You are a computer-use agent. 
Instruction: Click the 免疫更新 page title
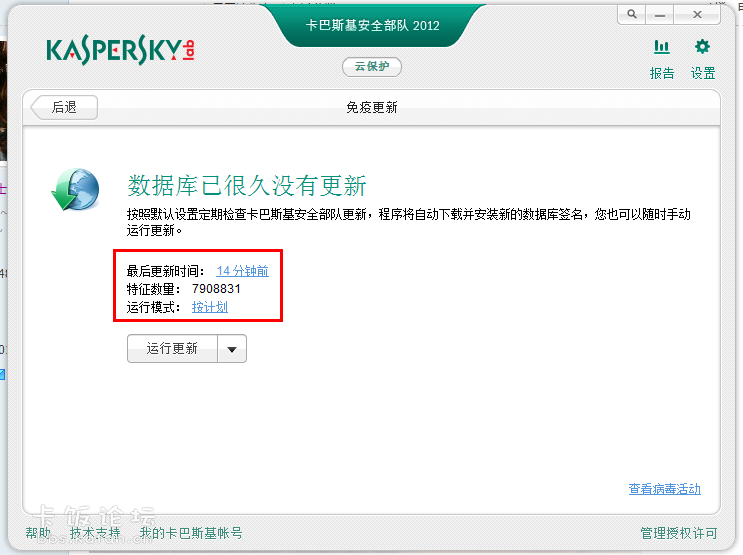click(372, 108)
